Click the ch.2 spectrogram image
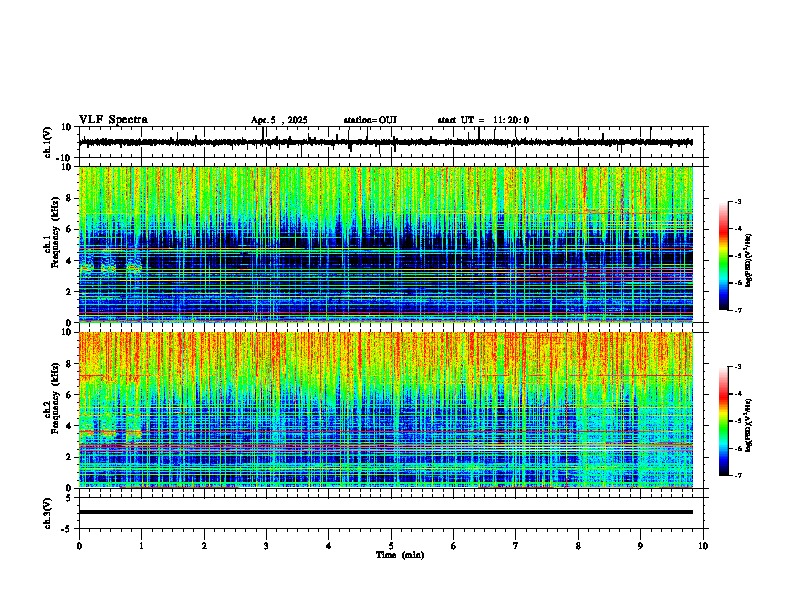The image size is (792, 612). 386,410
